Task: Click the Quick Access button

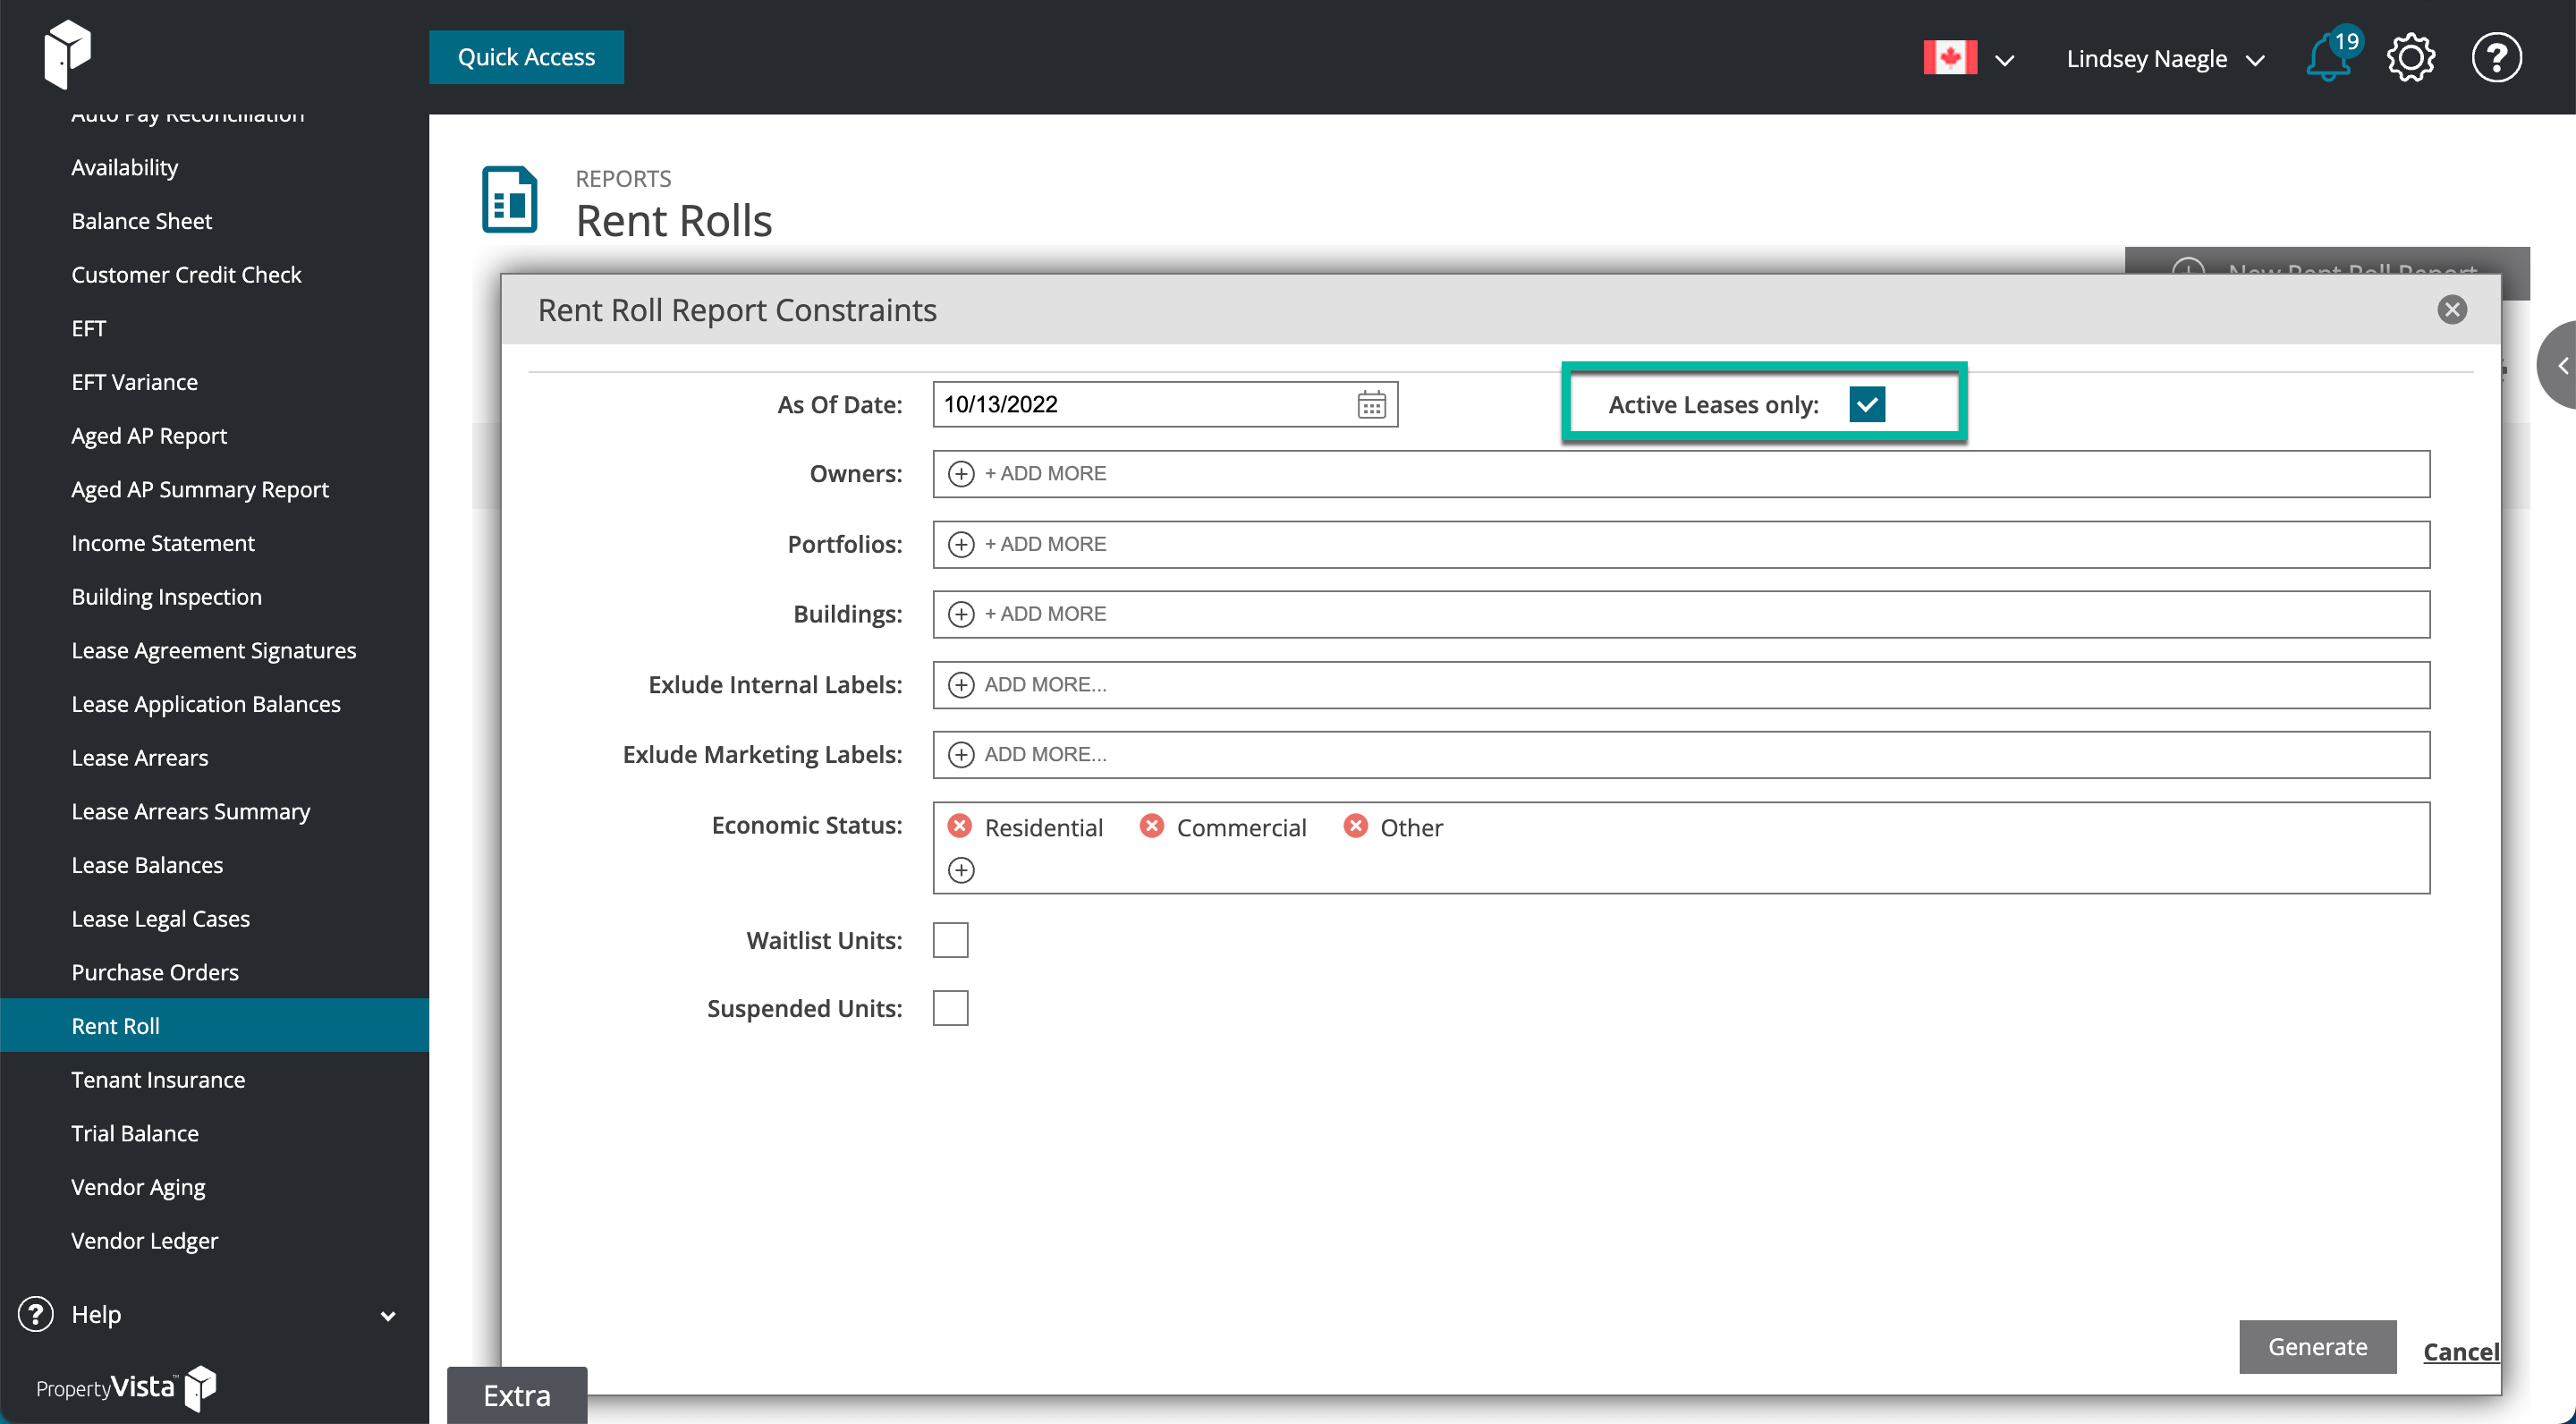Action: pyautogui.click(x=526, y=57)
